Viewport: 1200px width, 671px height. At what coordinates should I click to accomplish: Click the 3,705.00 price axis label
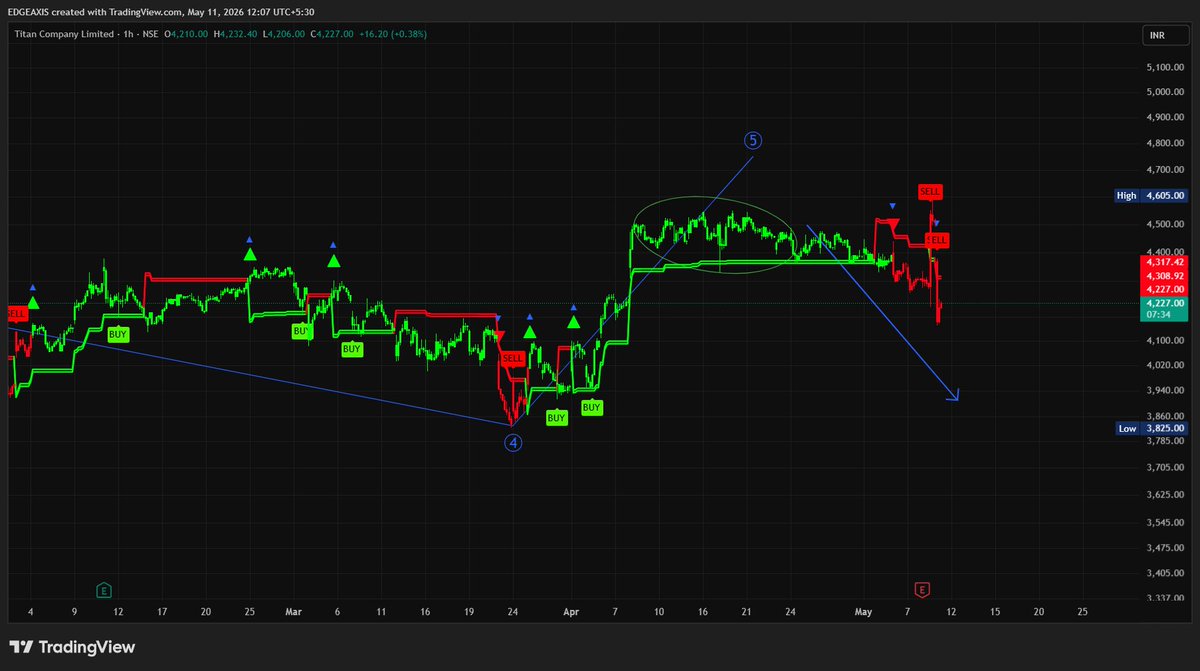1165,467
